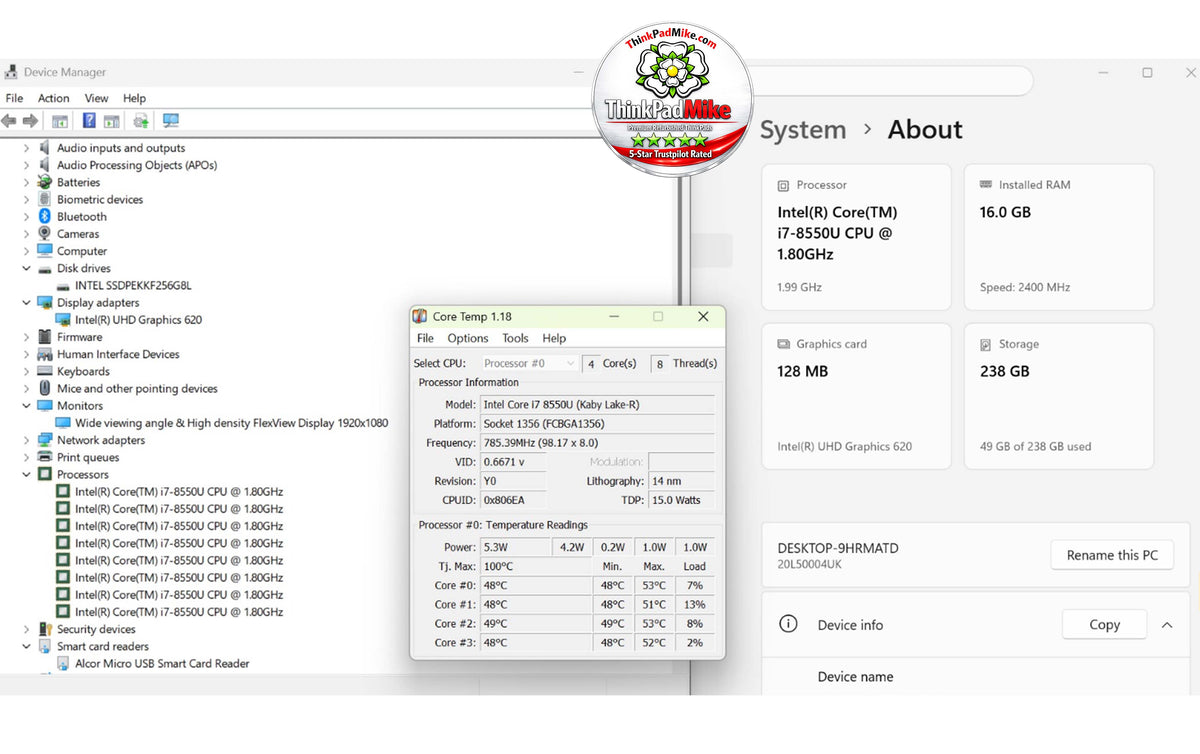Toggle the Show/Hide Action Pane toolbar icon

112,121
